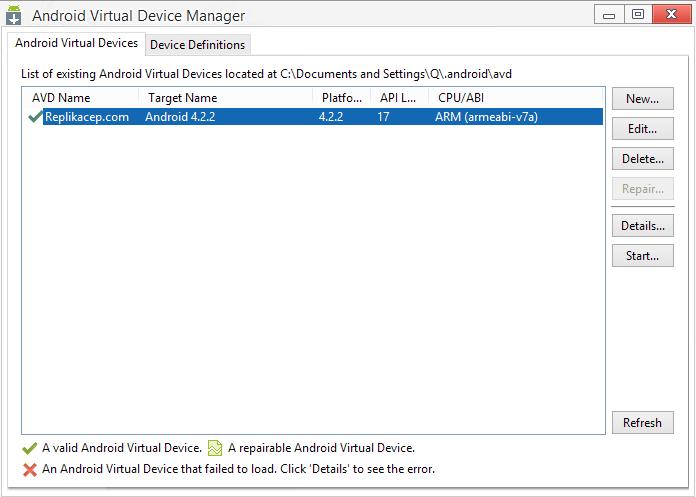Click the green checkmark beside Replikacep.com

click(x=35, y=117)
